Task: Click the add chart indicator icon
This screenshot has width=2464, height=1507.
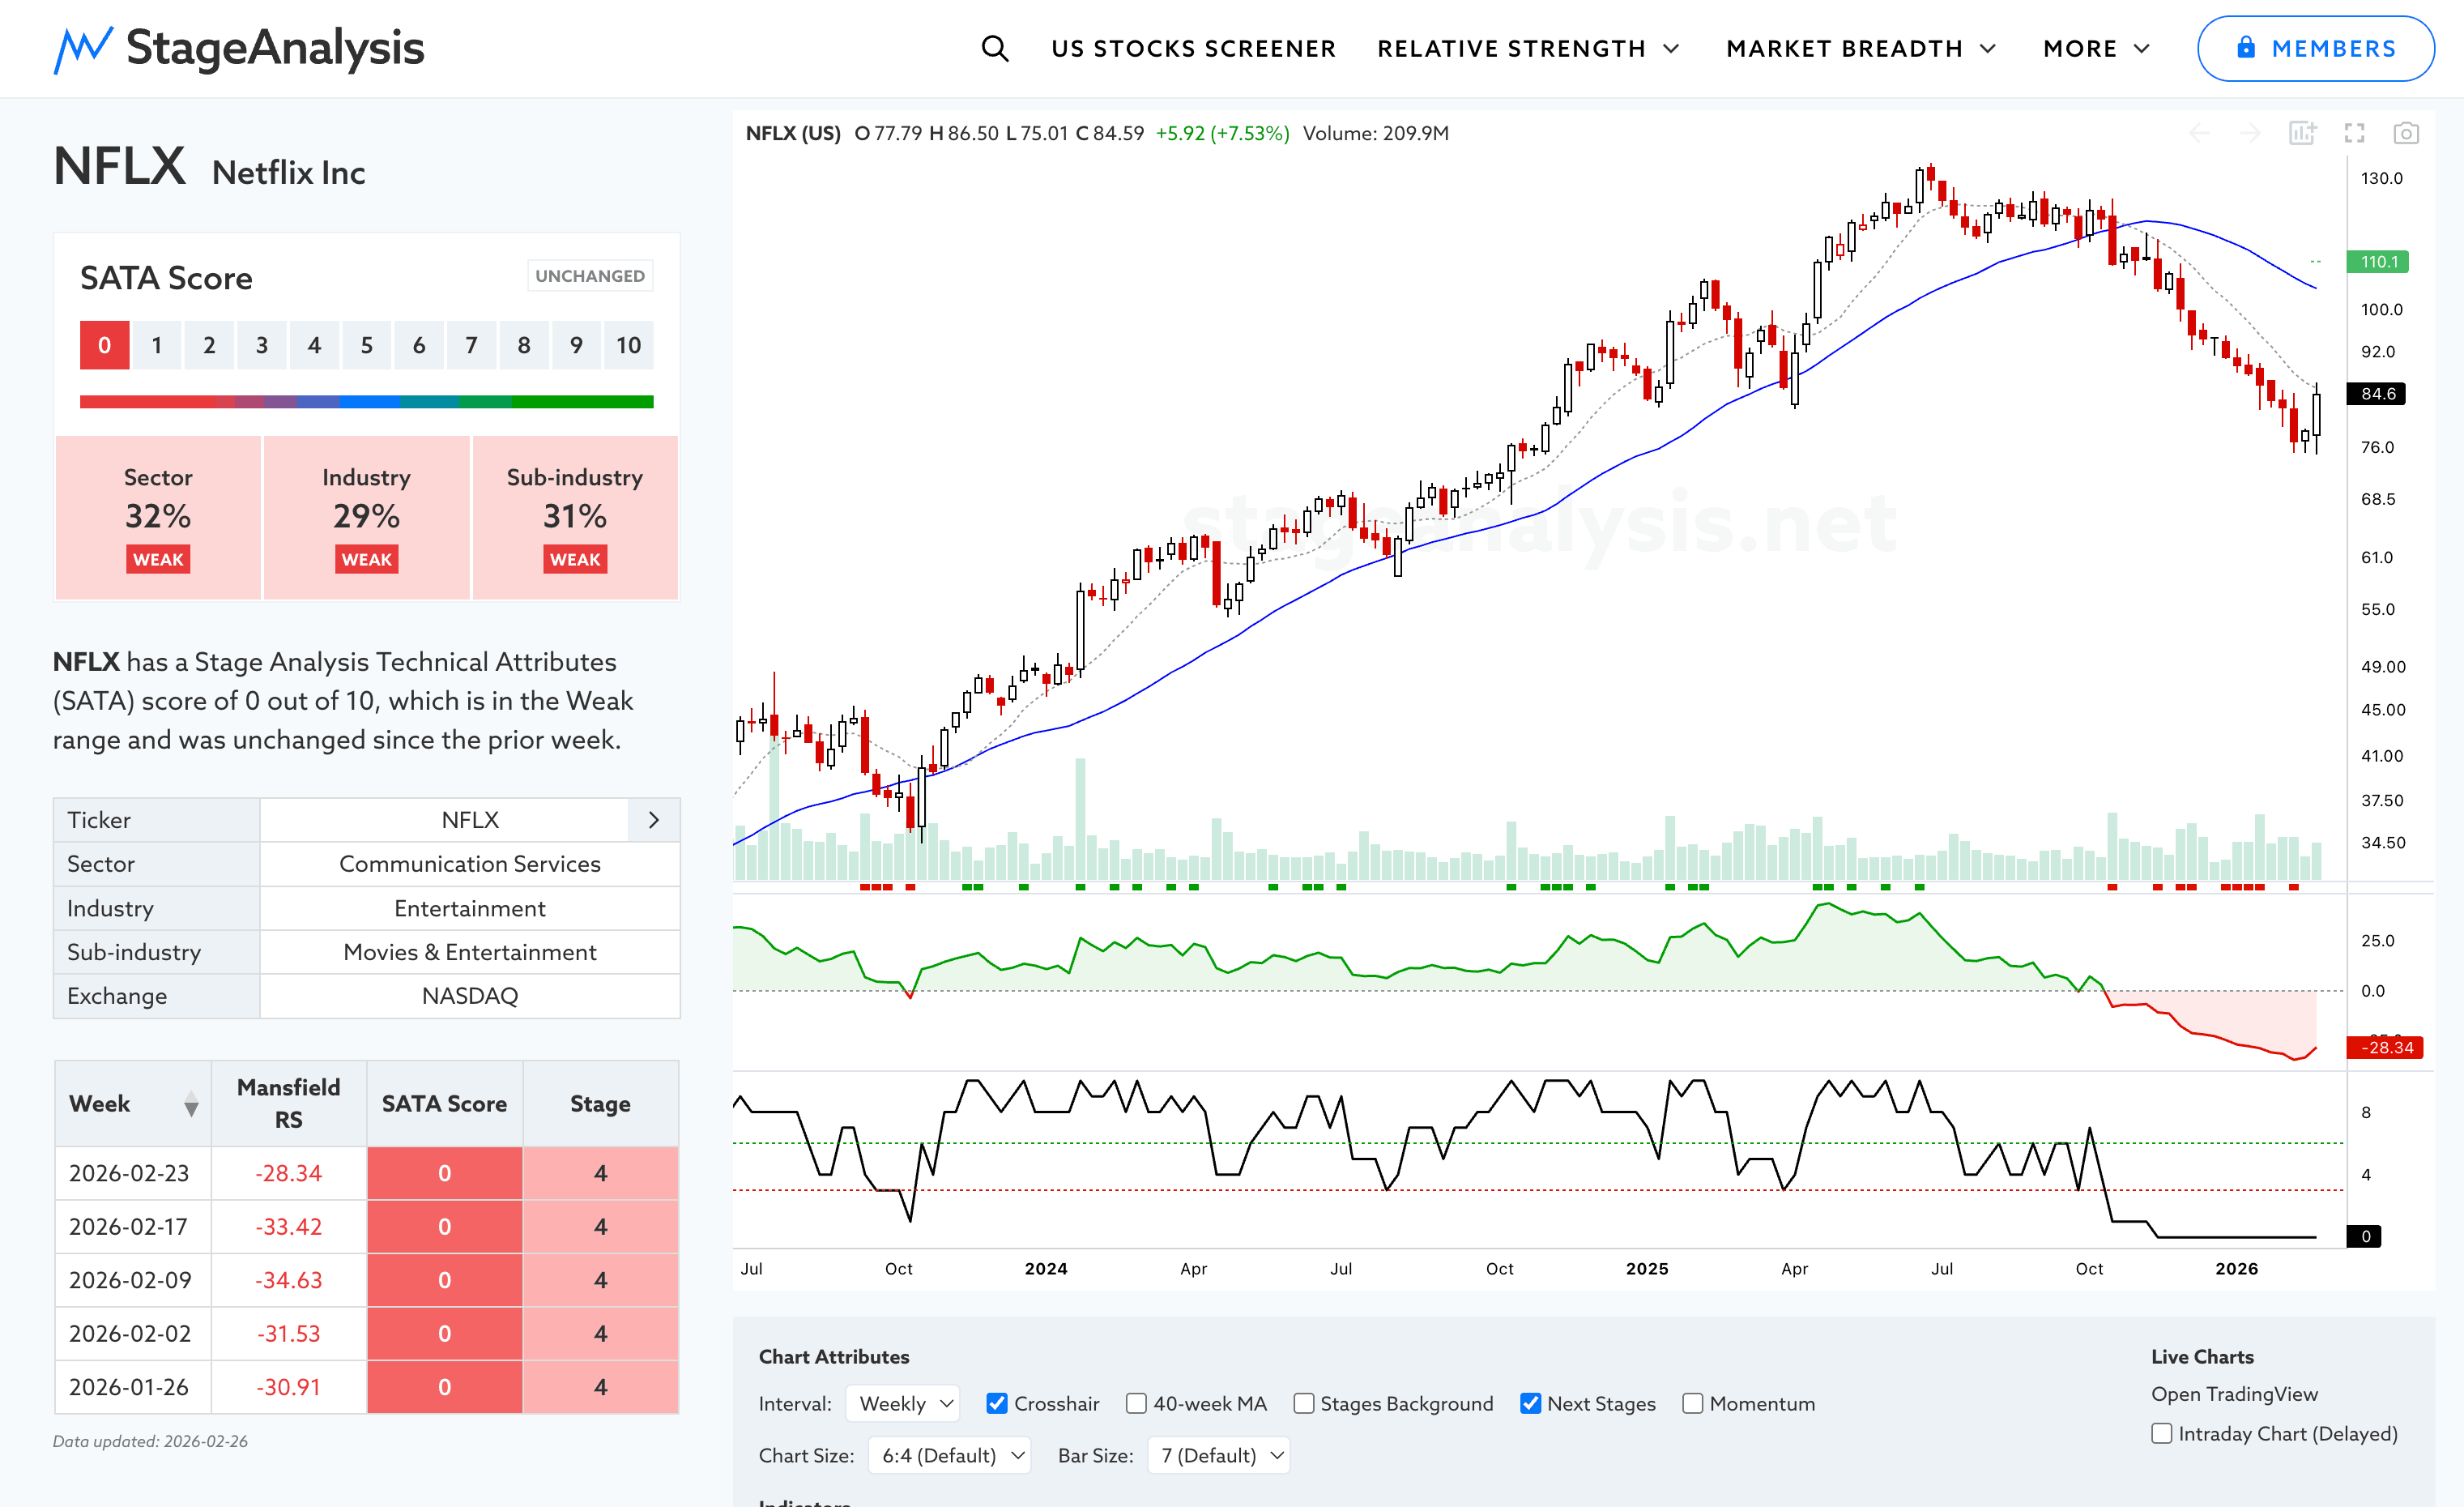Action: (x=2302, y=133)
